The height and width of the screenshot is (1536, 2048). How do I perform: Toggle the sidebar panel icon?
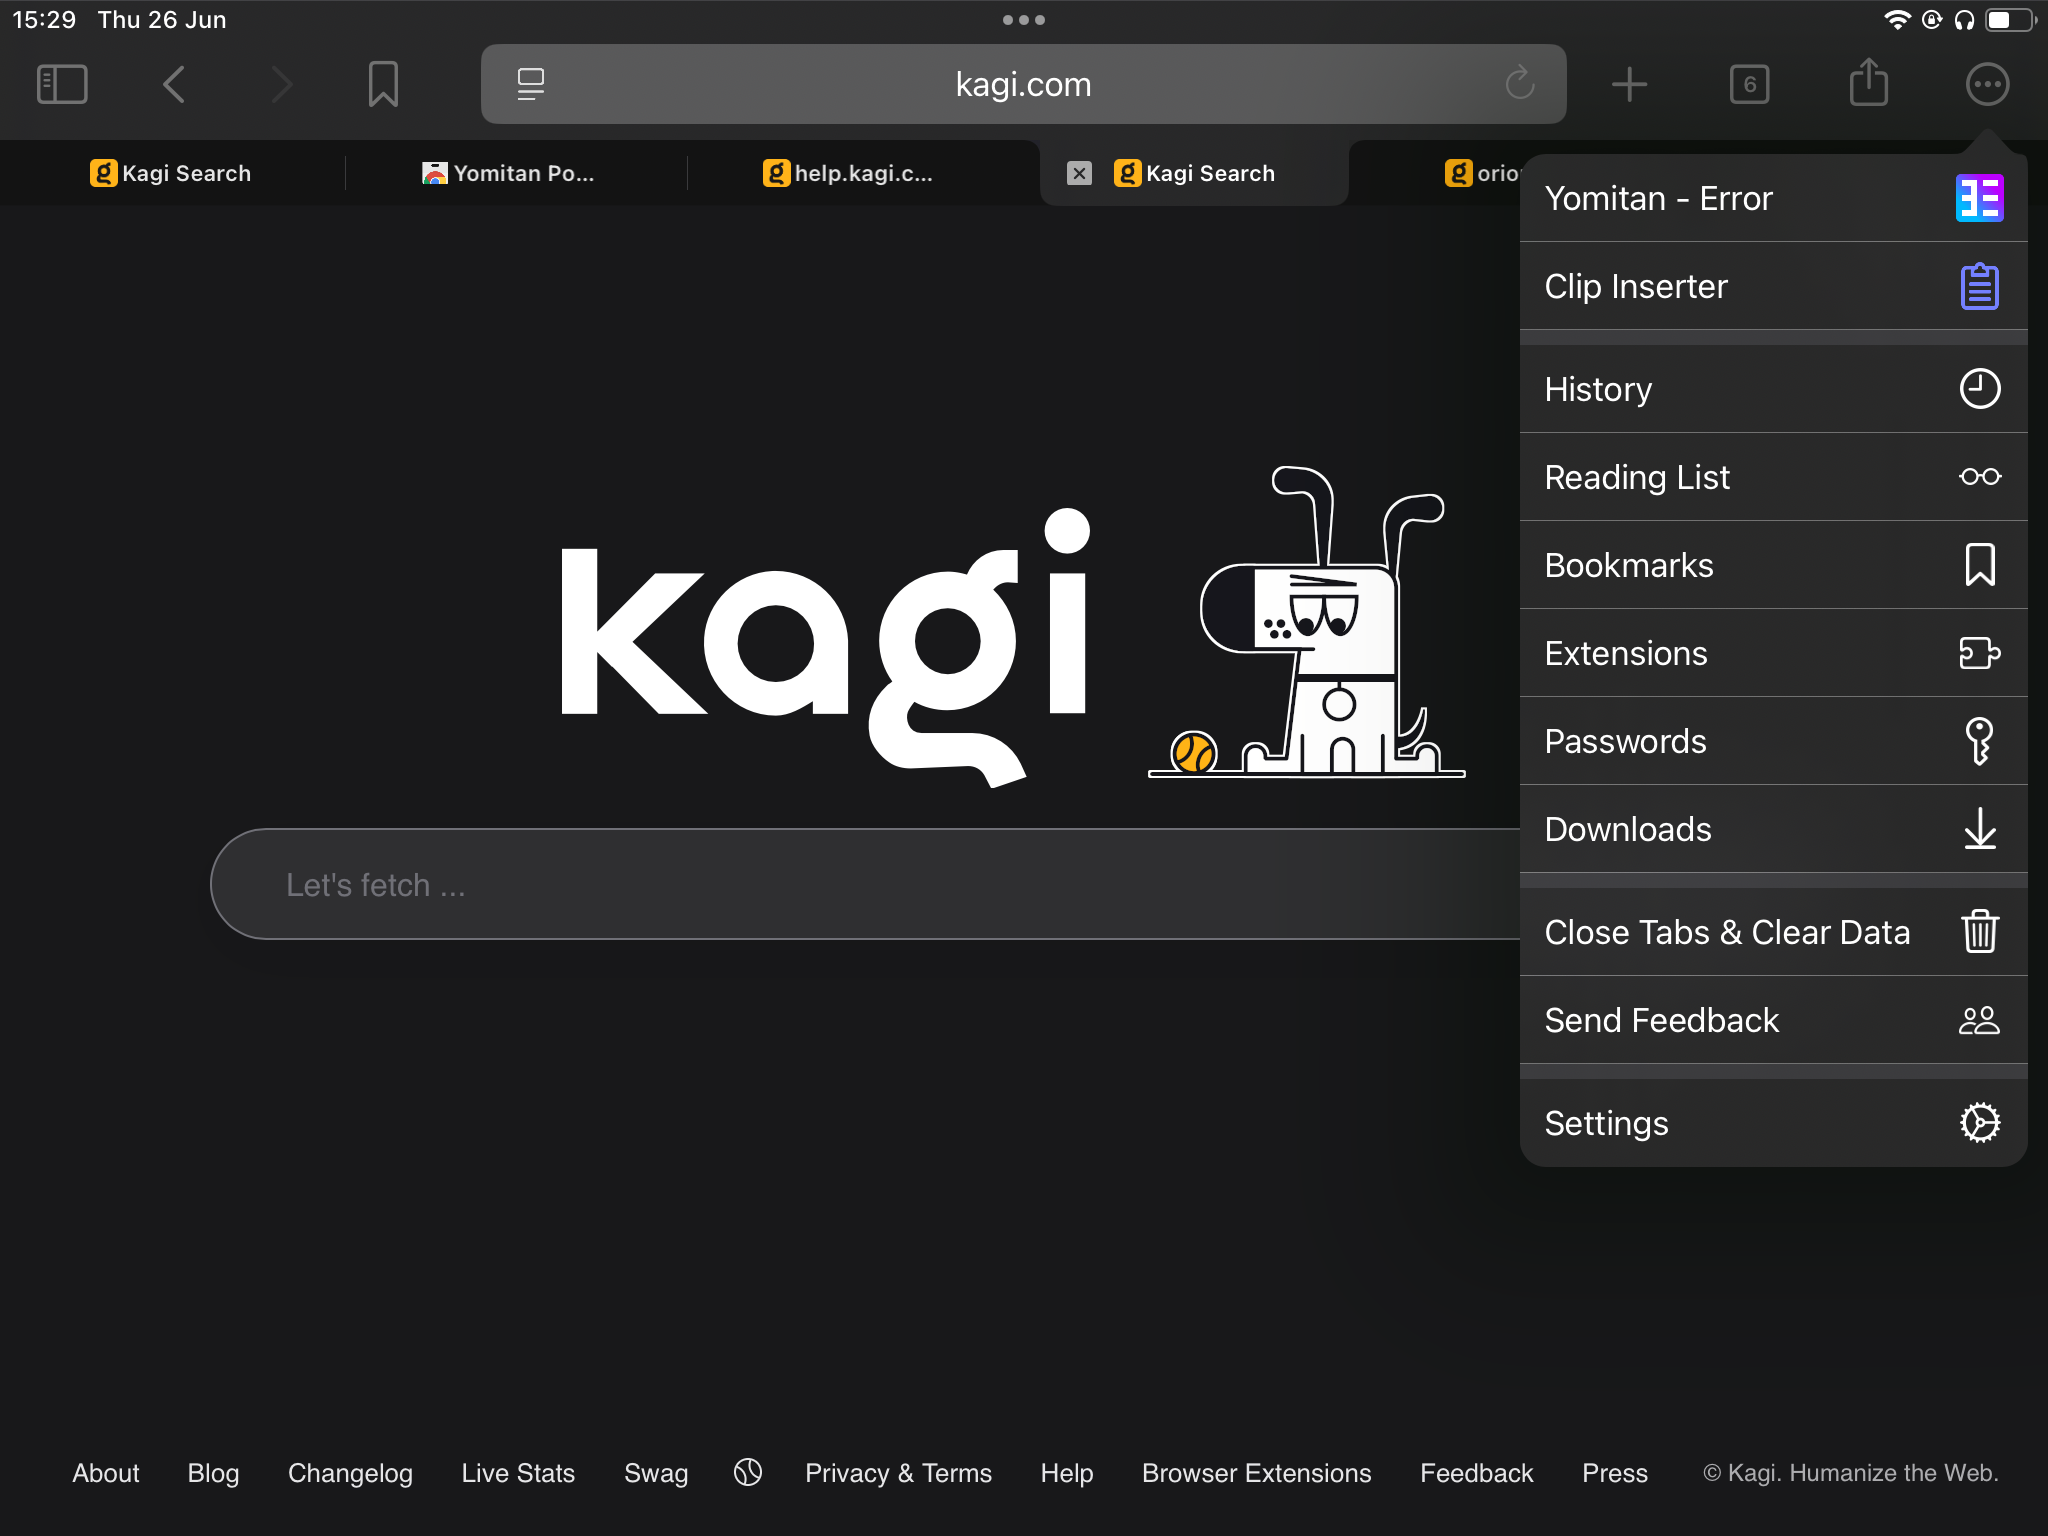pyautogui.click(x=62, y=84)
